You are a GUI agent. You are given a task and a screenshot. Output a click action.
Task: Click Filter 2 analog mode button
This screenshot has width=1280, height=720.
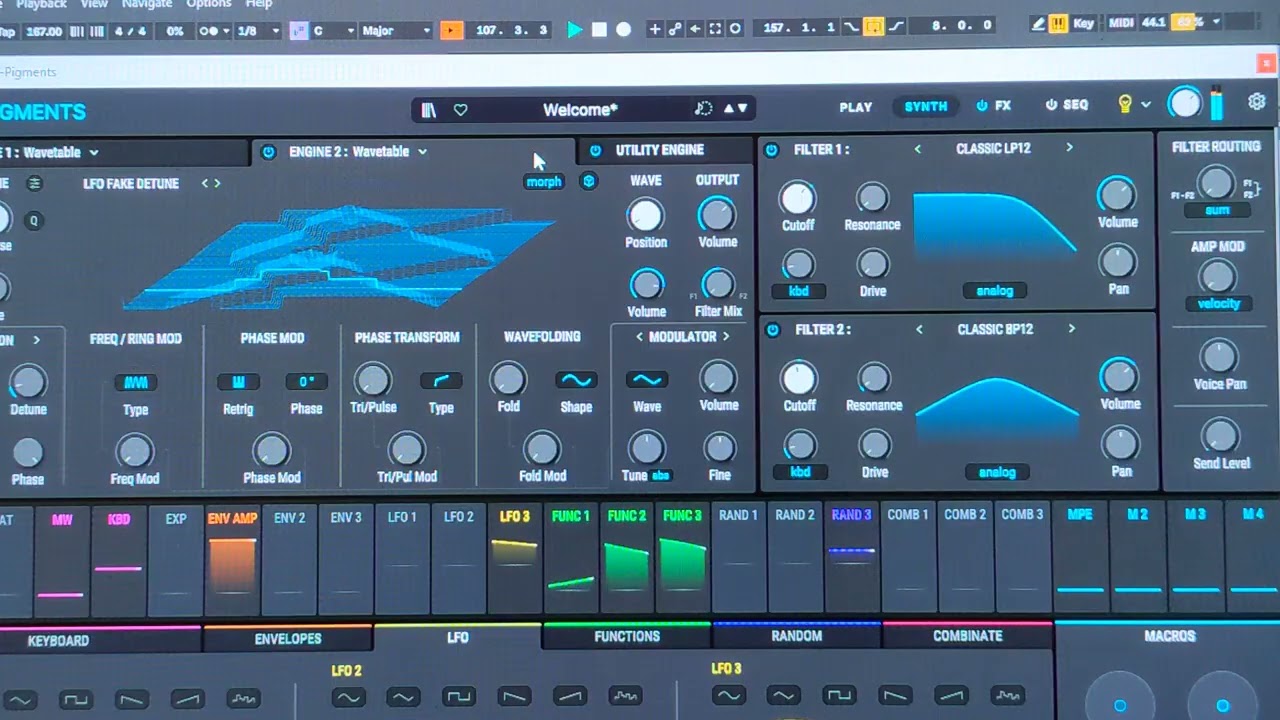point(997,472)
